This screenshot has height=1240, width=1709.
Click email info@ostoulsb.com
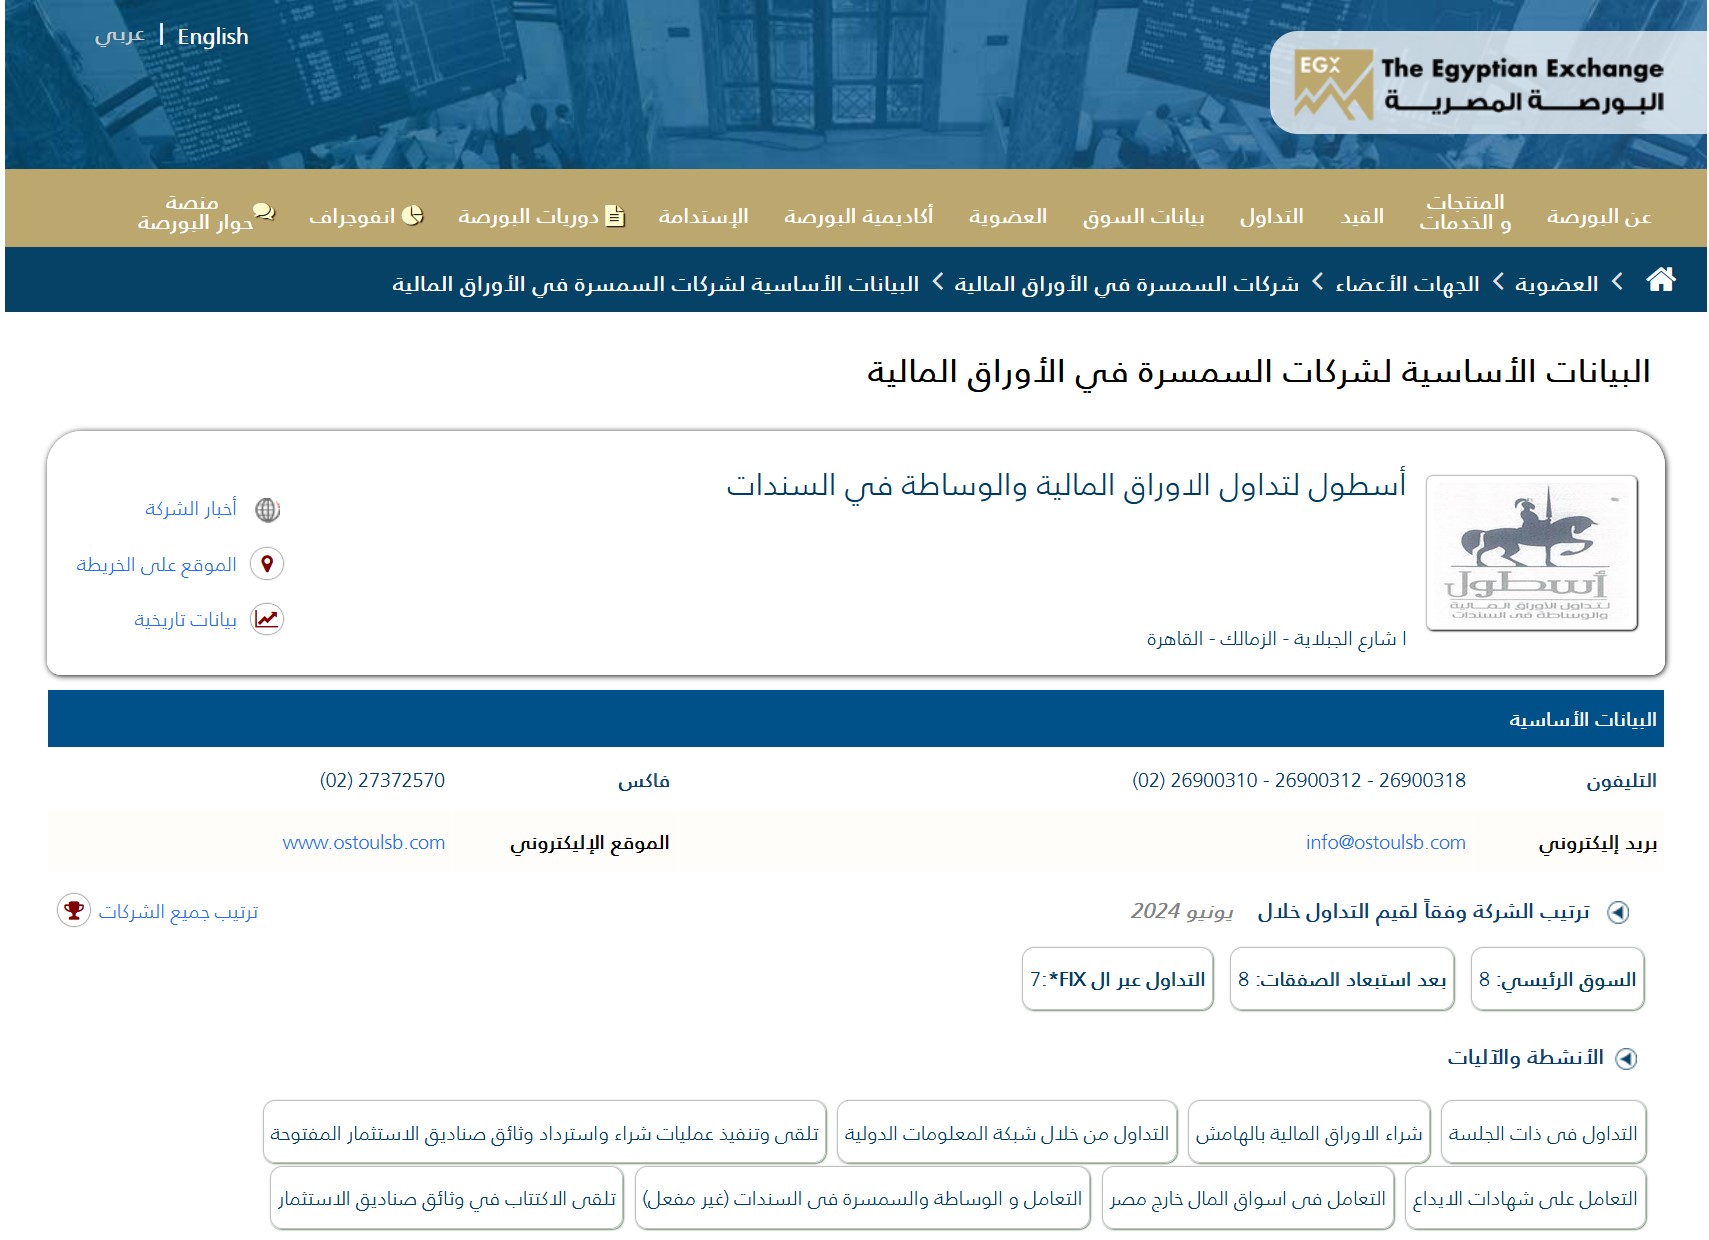[1385, 842]
